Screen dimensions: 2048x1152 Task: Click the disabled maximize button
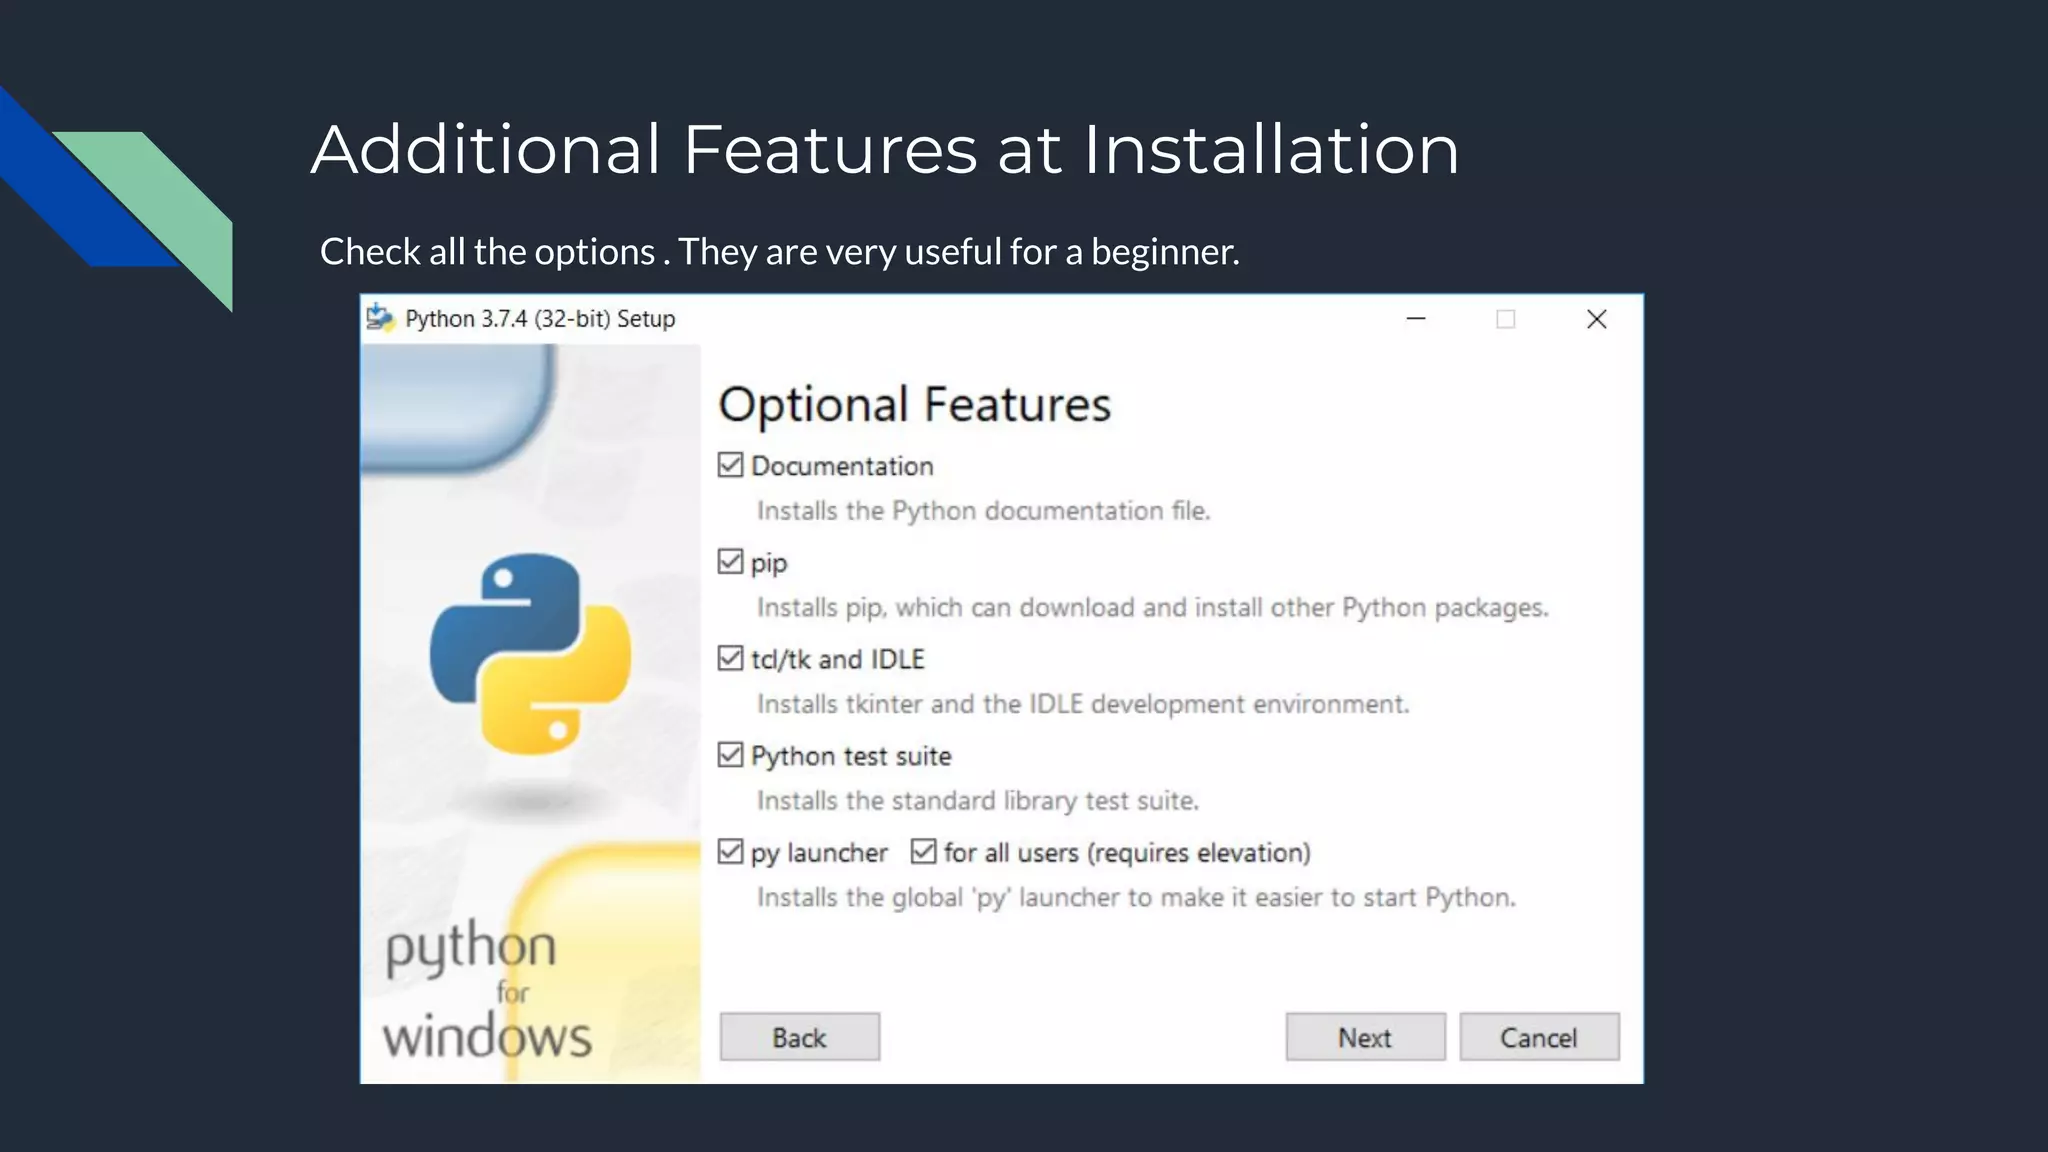(1506, 319)
